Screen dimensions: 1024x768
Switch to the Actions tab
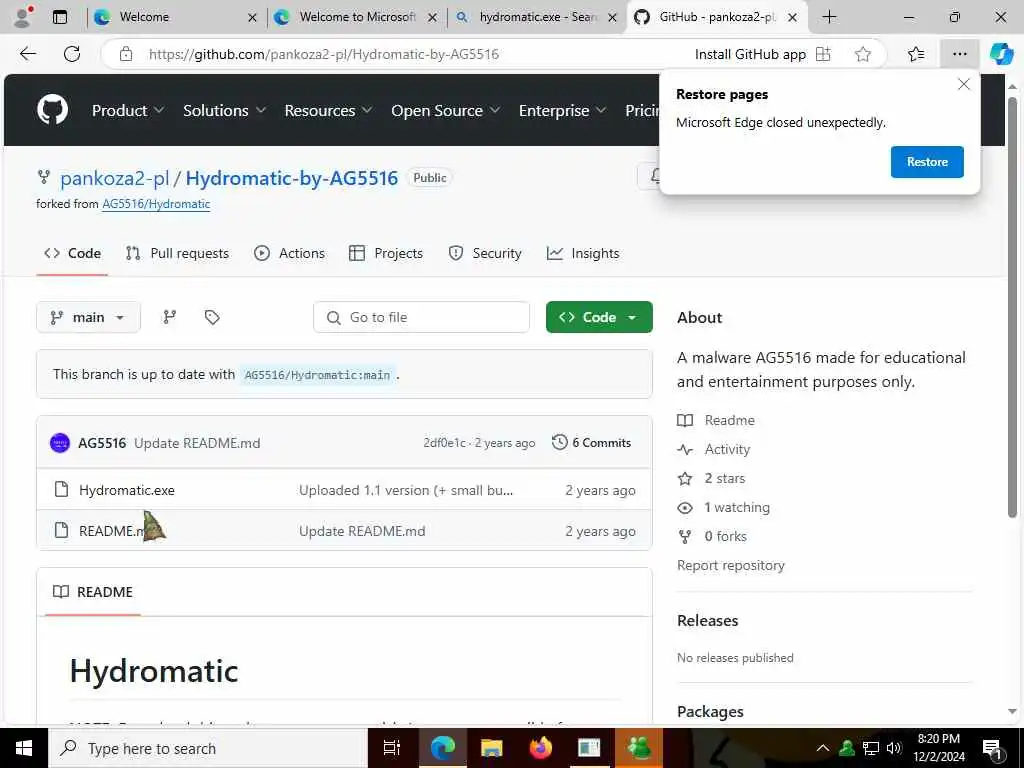point(289,253)
